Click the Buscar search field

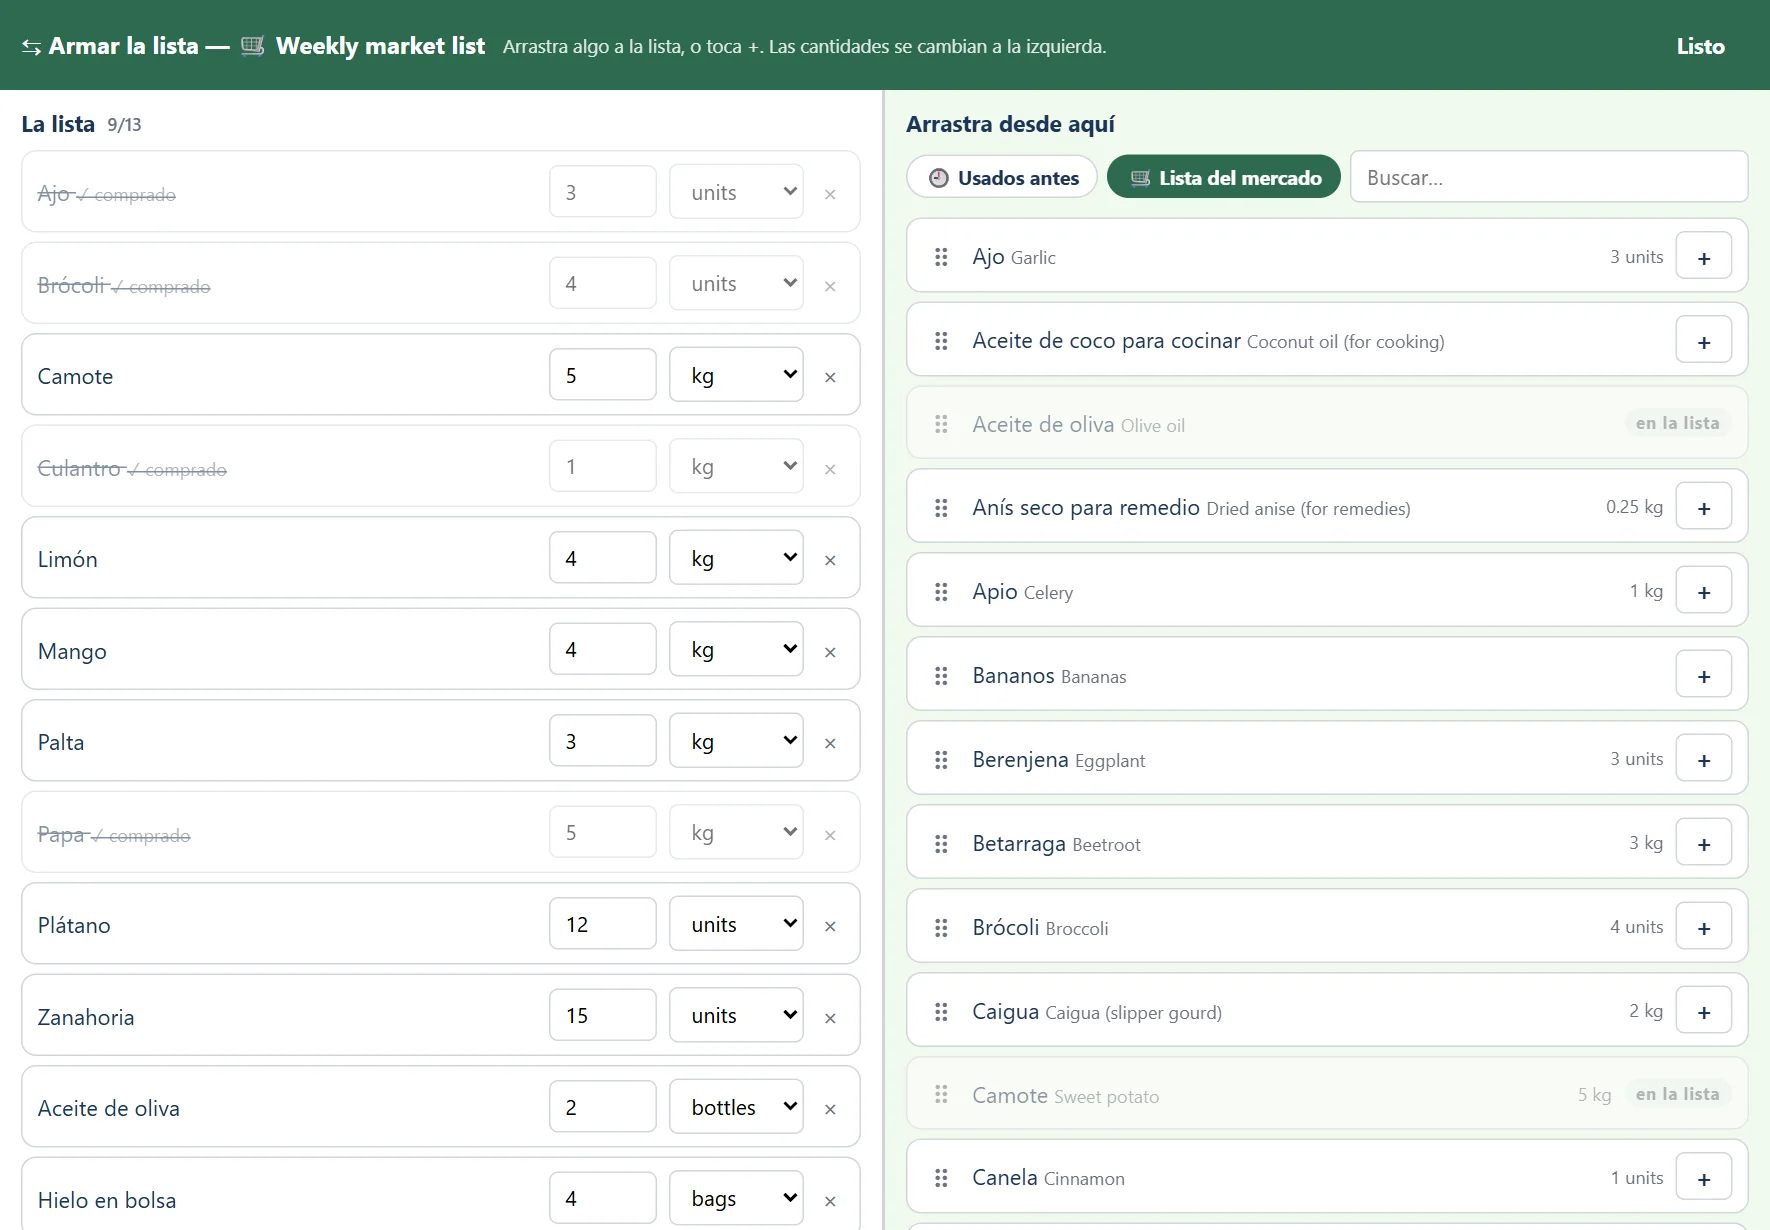1549,178
